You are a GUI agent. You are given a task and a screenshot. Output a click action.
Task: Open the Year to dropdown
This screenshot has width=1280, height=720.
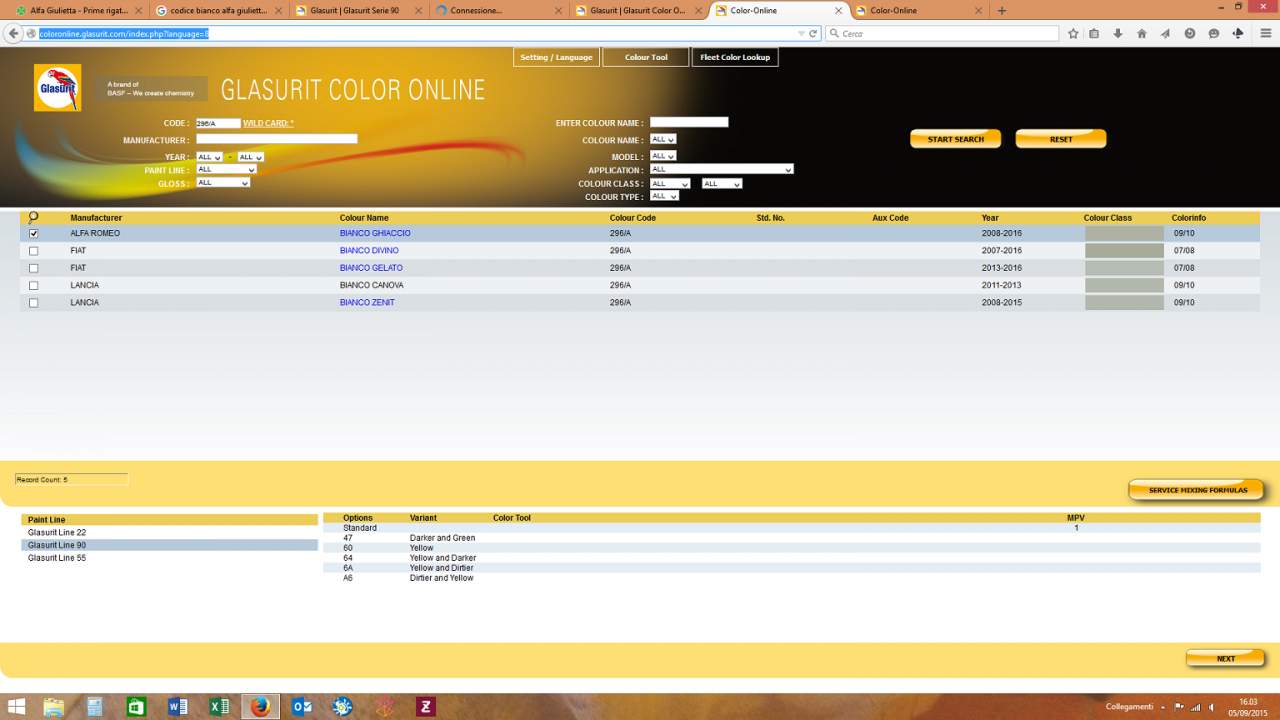pyautogui.click(x=250, y=157)
